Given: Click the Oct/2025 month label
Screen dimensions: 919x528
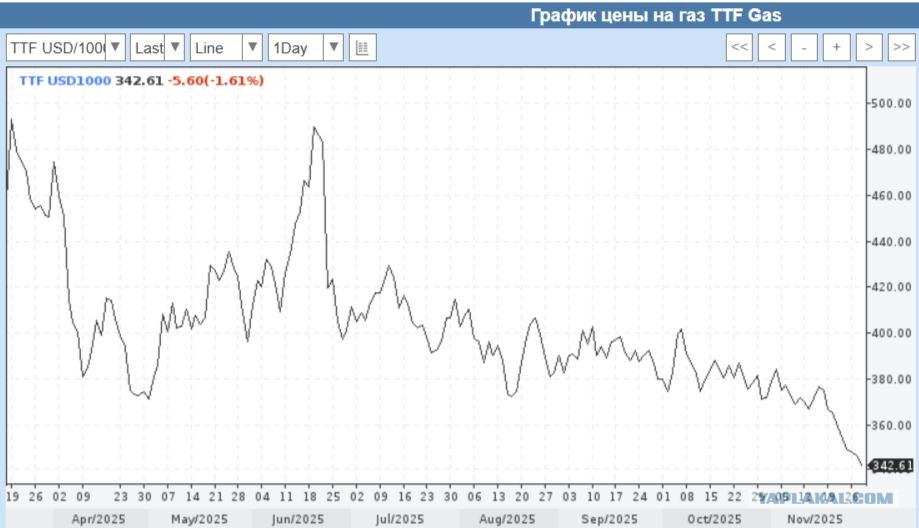Looking at the screenshot, I should click(x=714, y=519).
